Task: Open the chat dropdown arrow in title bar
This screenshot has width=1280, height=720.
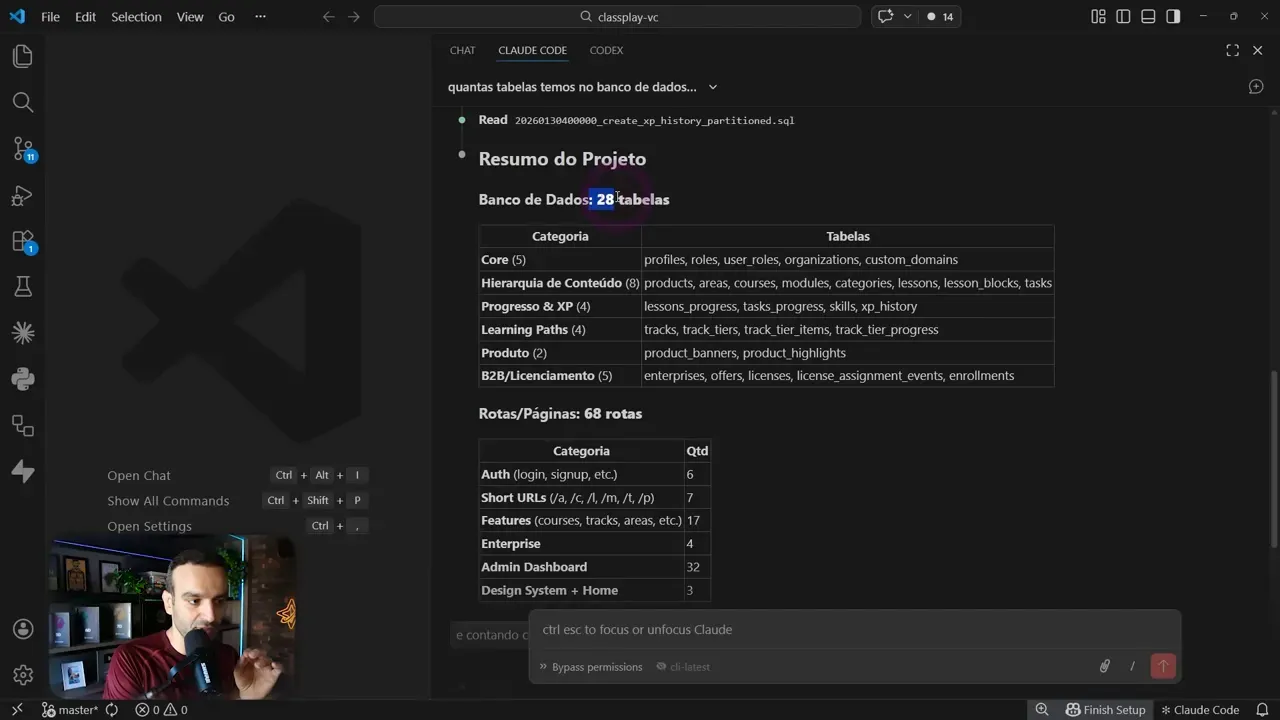Action: click(x=908, y=17)
